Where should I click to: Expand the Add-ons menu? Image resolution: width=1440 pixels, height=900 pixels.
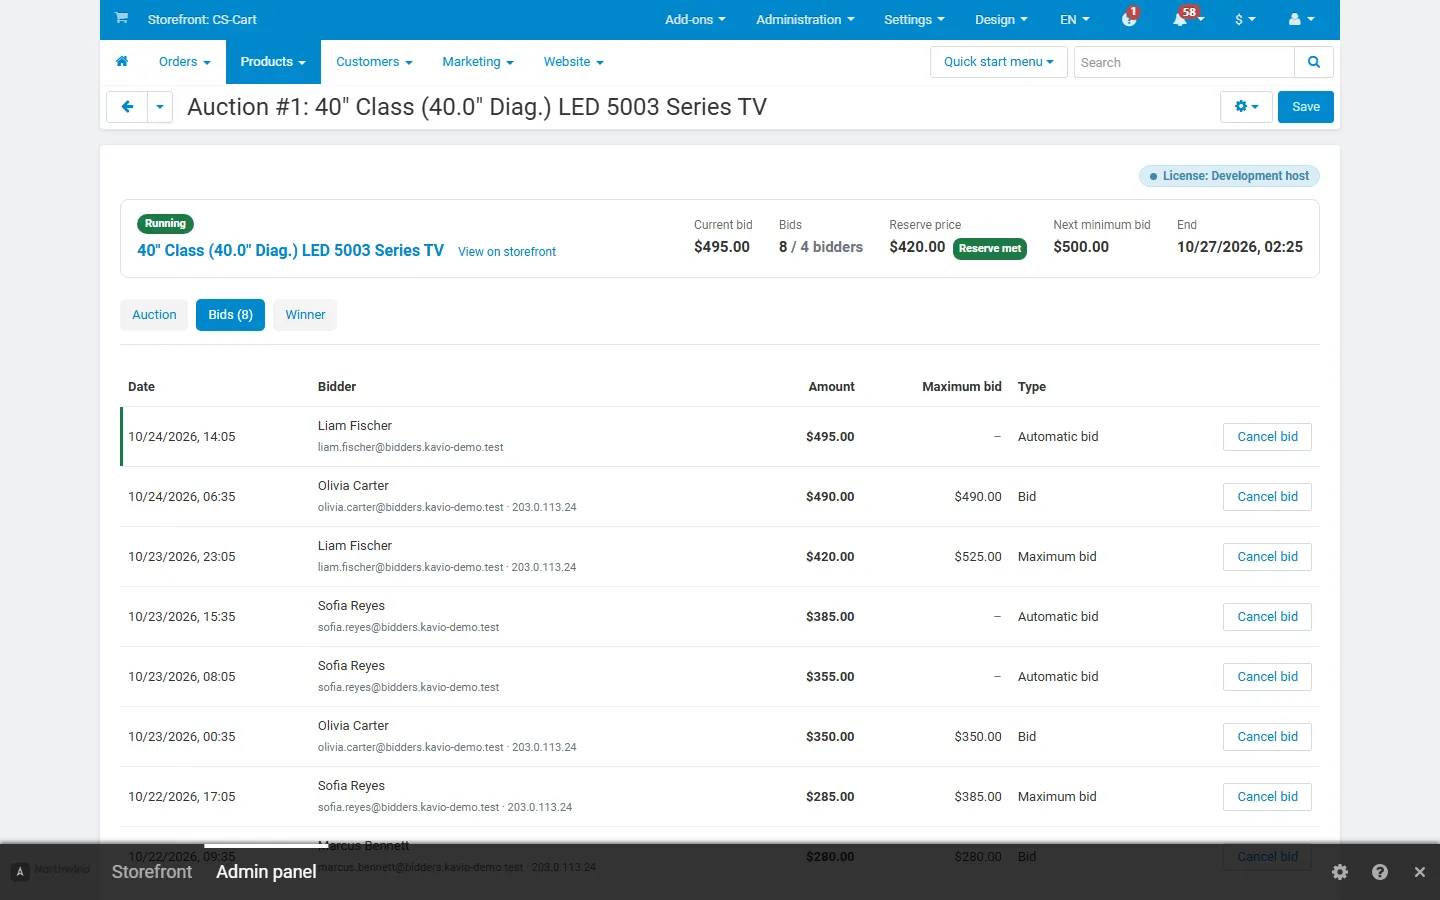695,19
